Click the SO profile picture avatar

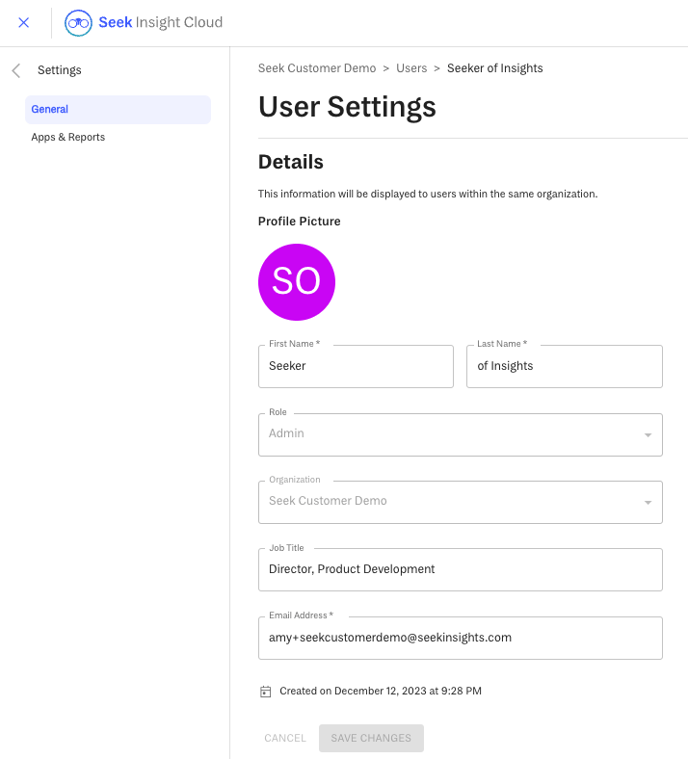297,282
